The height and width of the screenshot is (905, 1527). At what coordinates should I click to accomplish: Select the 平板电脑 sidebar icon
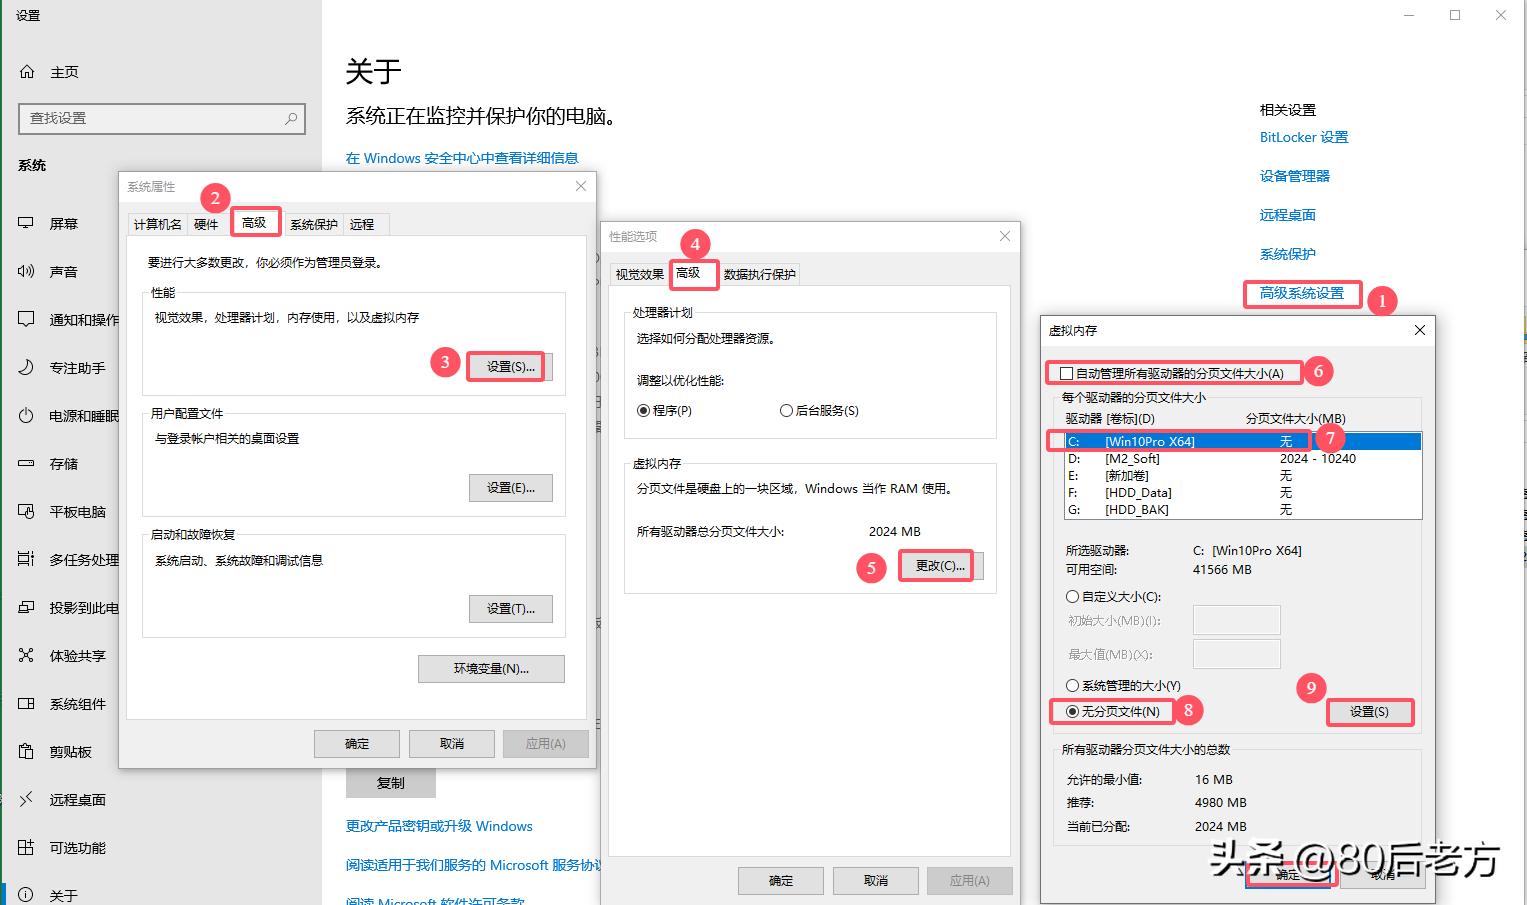coord(25,511)
